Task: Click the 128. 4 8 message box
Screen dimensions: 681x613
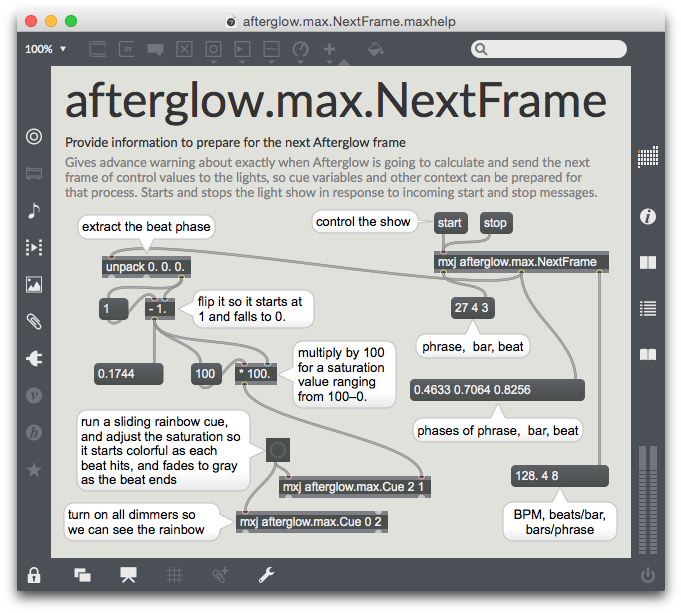Action: pyautogui.click(x=560, y=476)
